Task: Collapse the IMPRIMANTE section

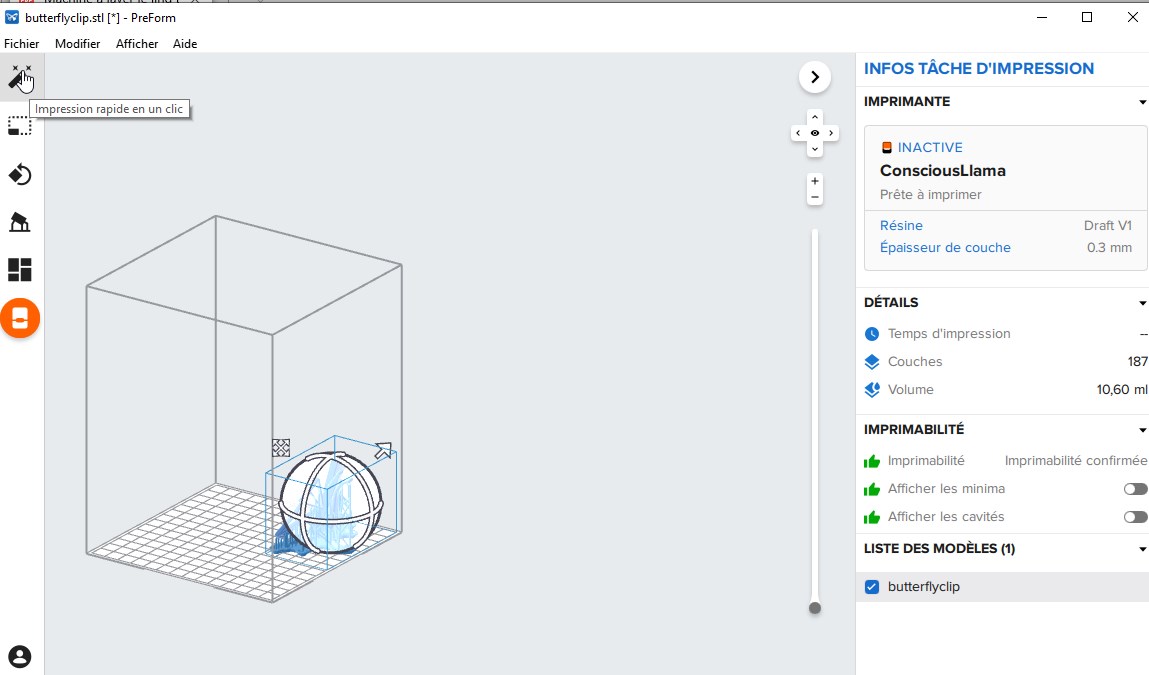Action: point(1142,102)
